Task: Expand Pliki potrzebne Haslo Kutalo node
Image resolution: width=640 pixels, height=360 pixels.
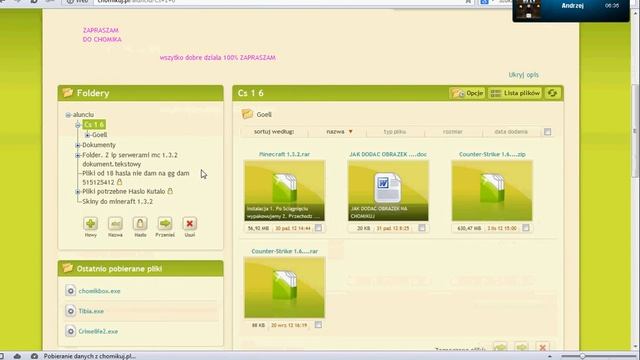Action: pos(78,191)
